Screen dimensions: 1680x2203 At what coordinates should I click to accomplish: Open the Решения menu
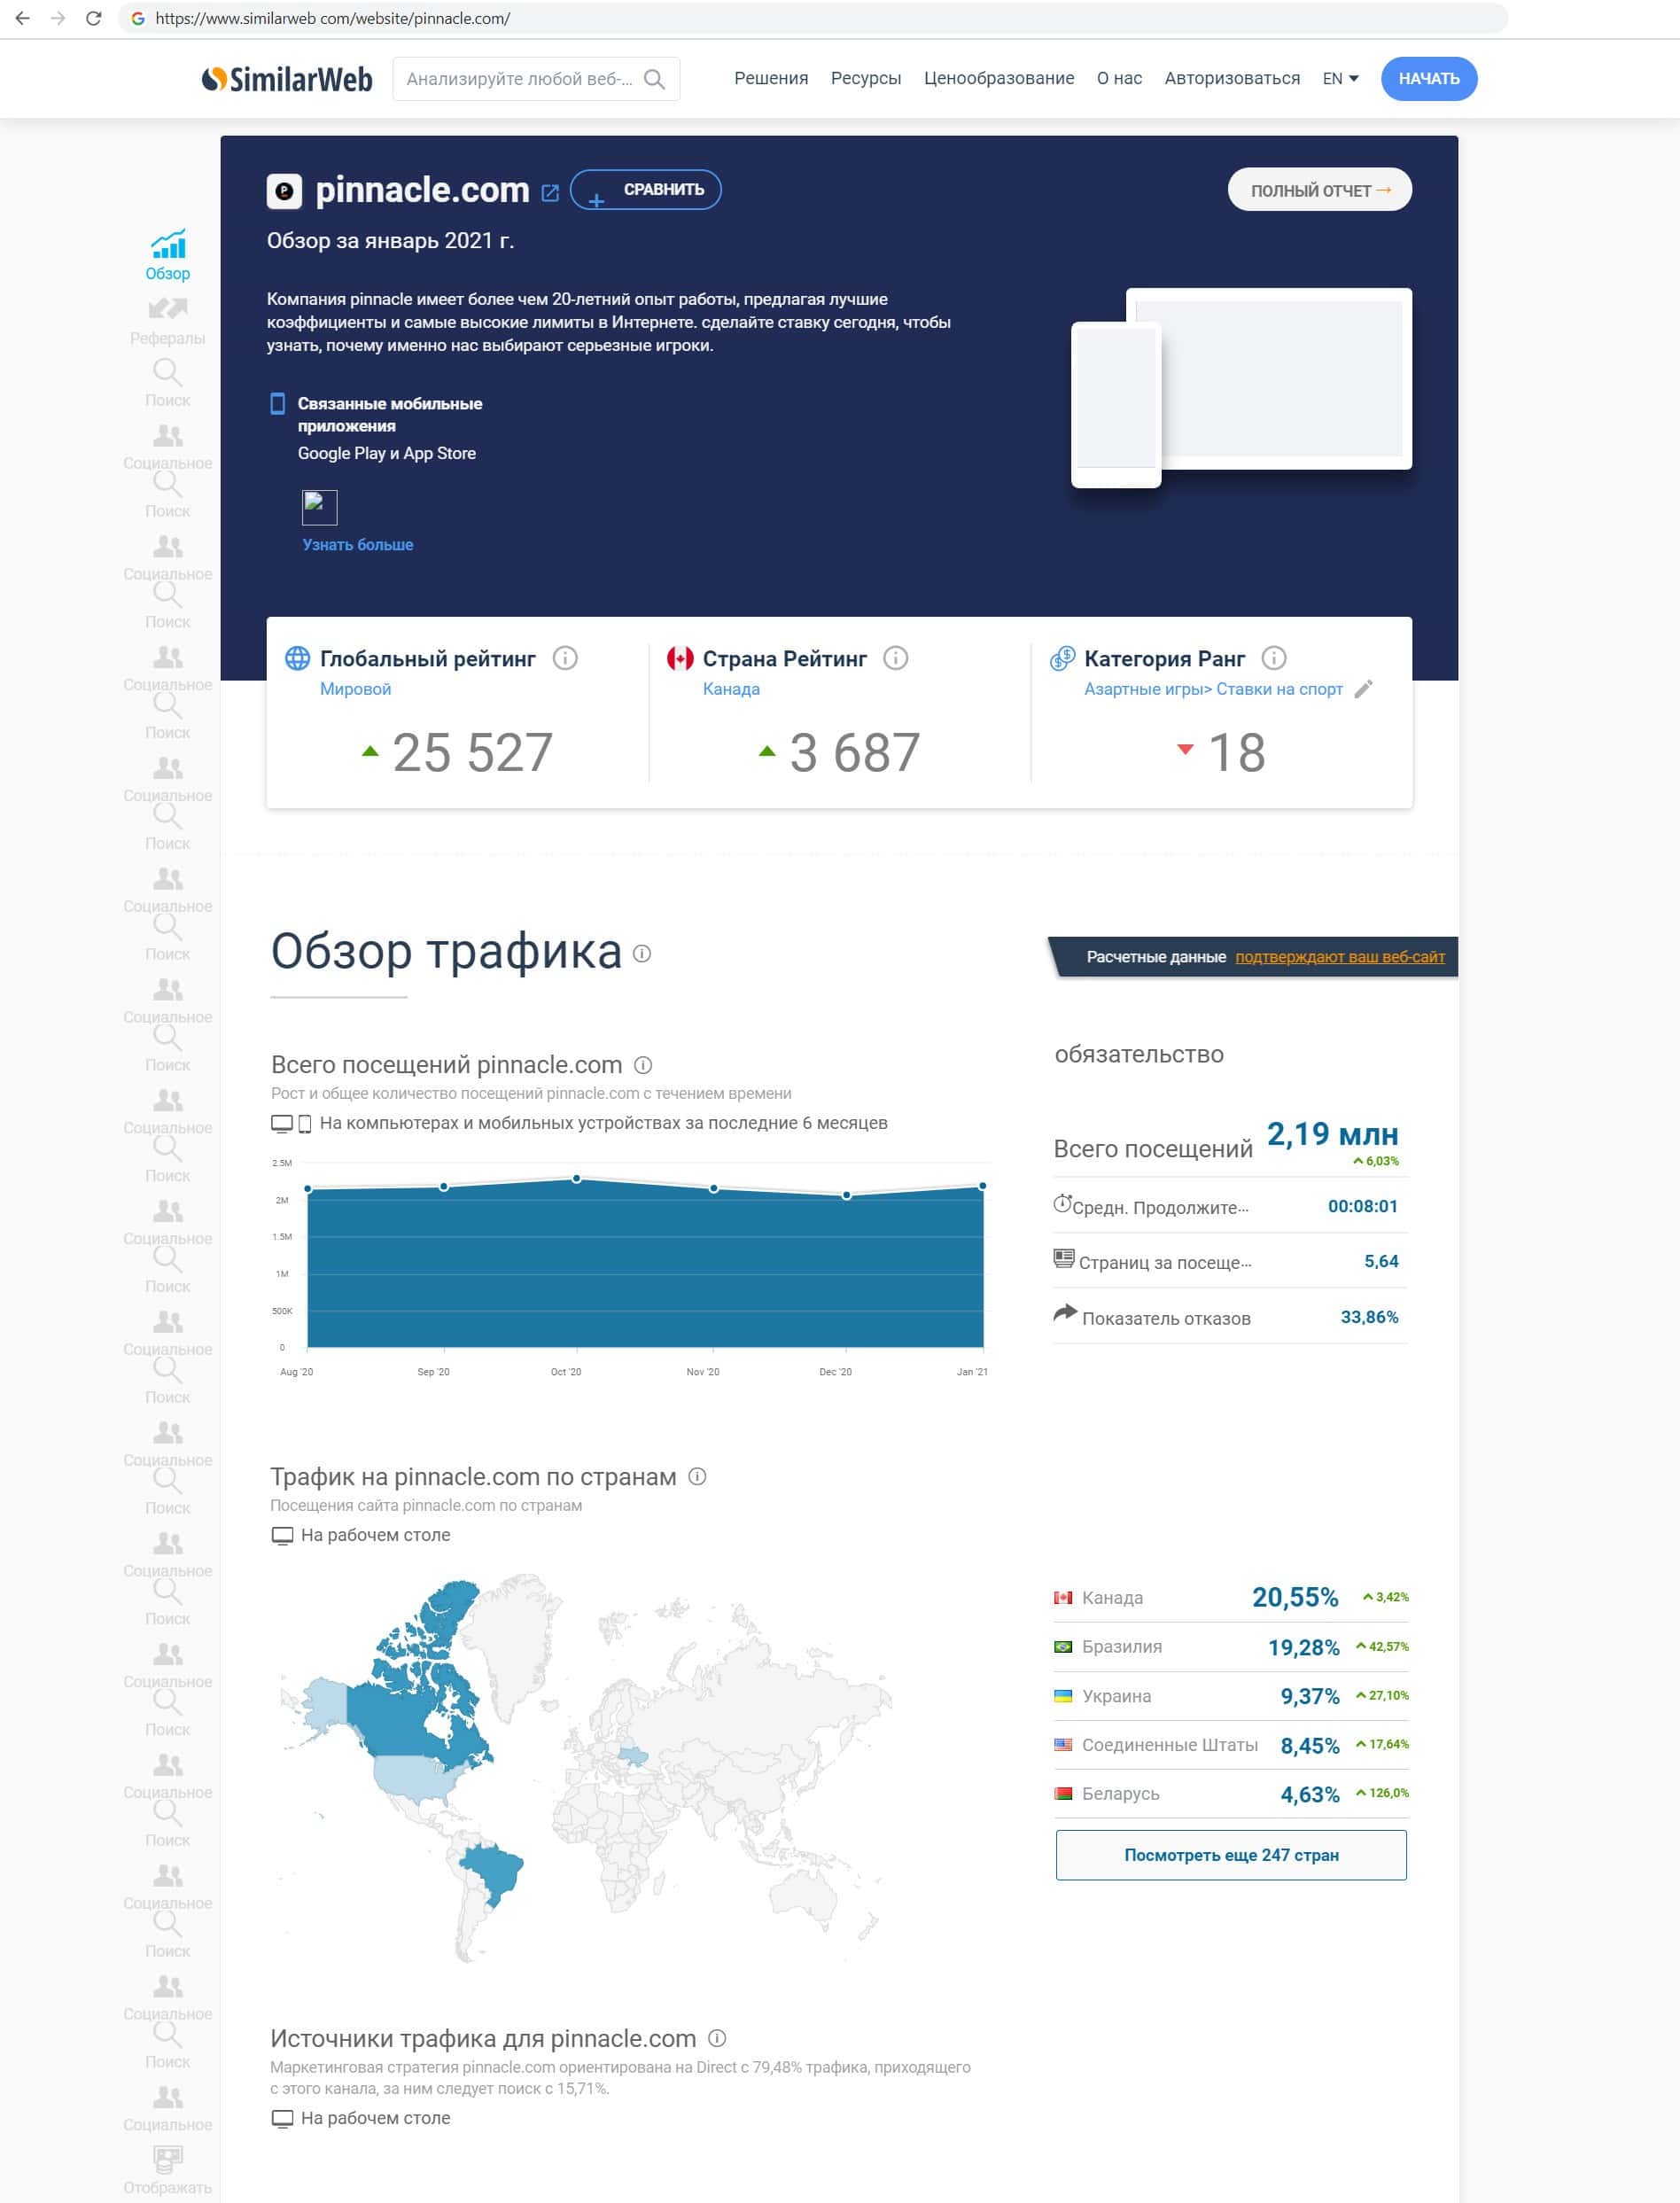tap(771, 79)
